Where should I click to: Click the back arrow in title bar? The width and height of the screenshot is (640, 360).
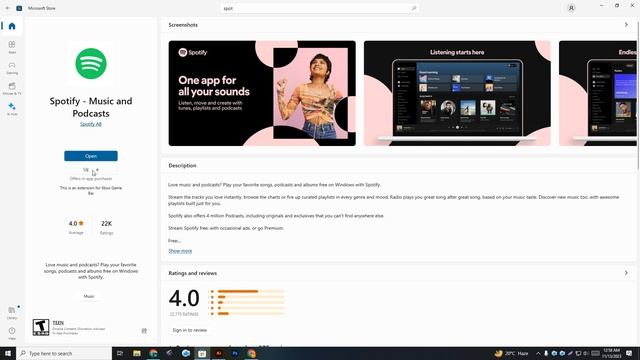pos(7,8)
